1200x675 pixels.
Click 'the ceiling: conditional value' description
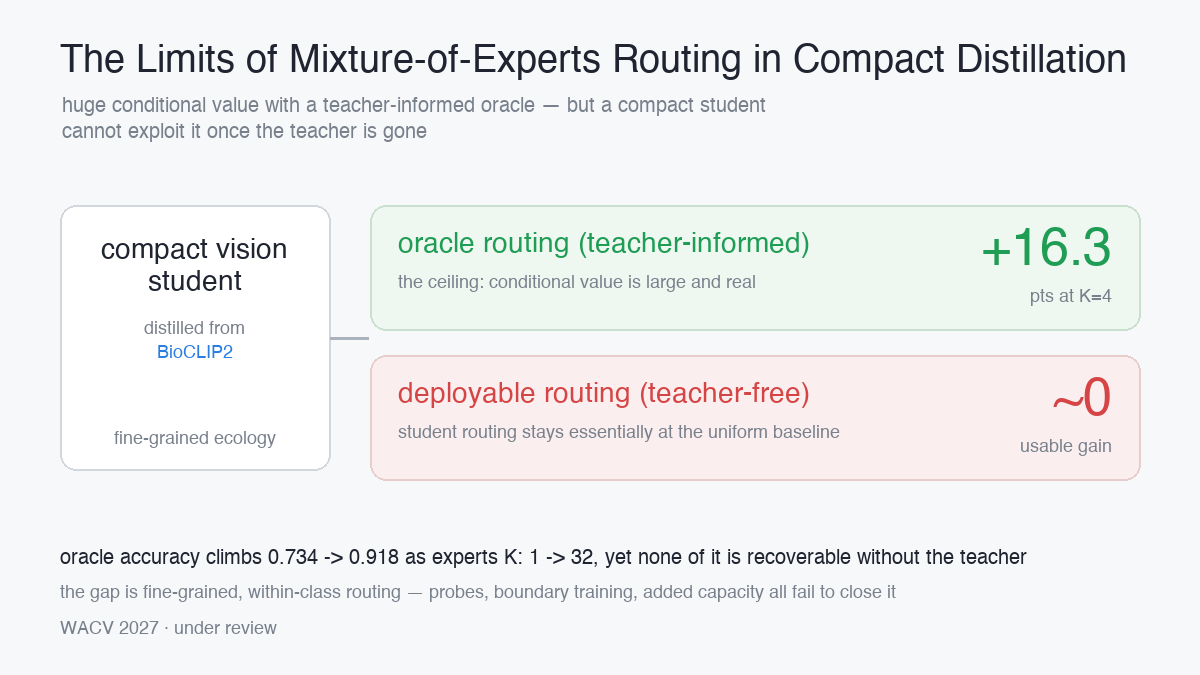[577, 282]
